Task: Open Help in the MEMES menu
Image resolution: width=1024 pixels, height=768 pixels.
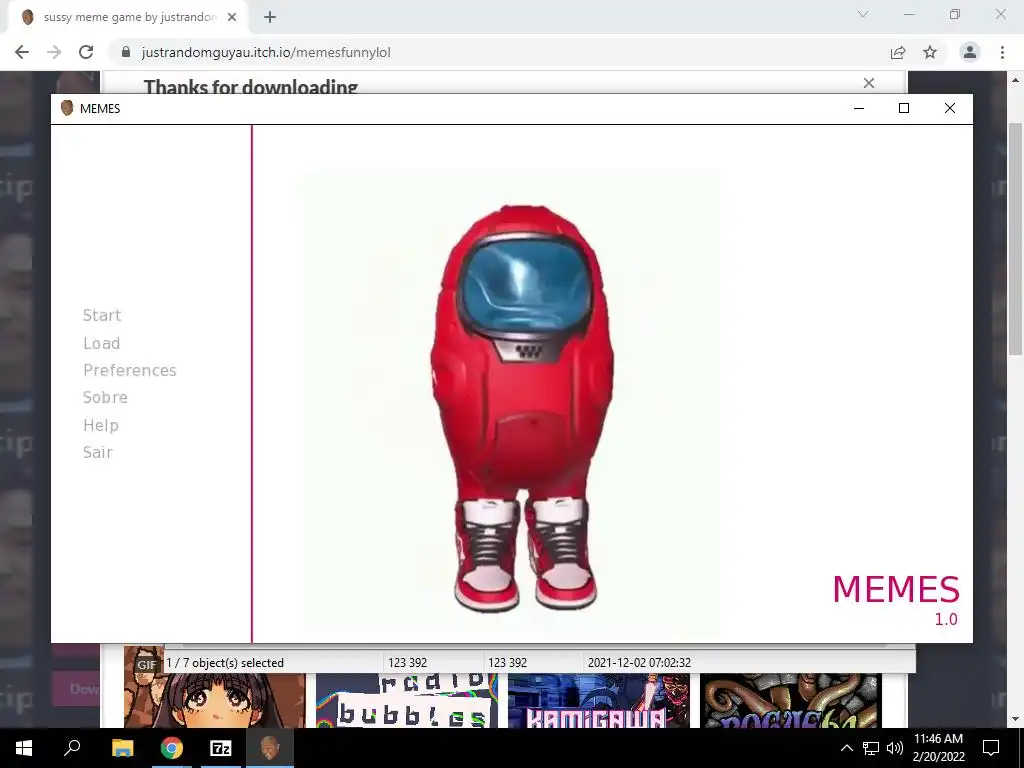Action: 101,425
